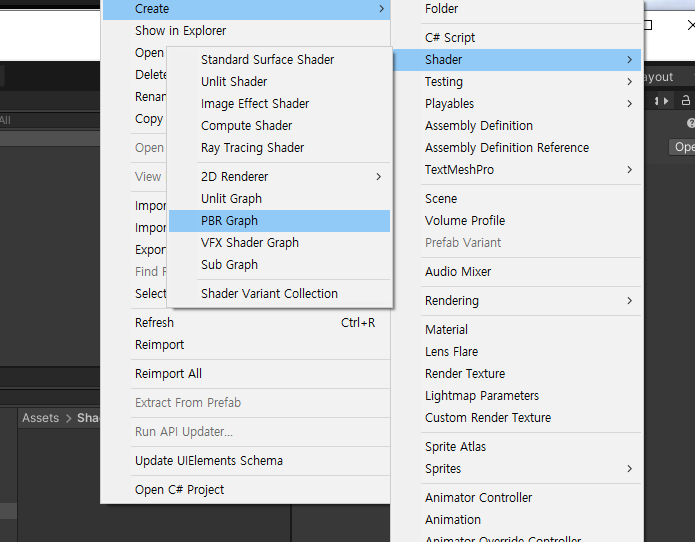Image resolution: width=695 pixels, height=542 pixels.
Task: Expand the Sprites submenu
Action: 517,468
